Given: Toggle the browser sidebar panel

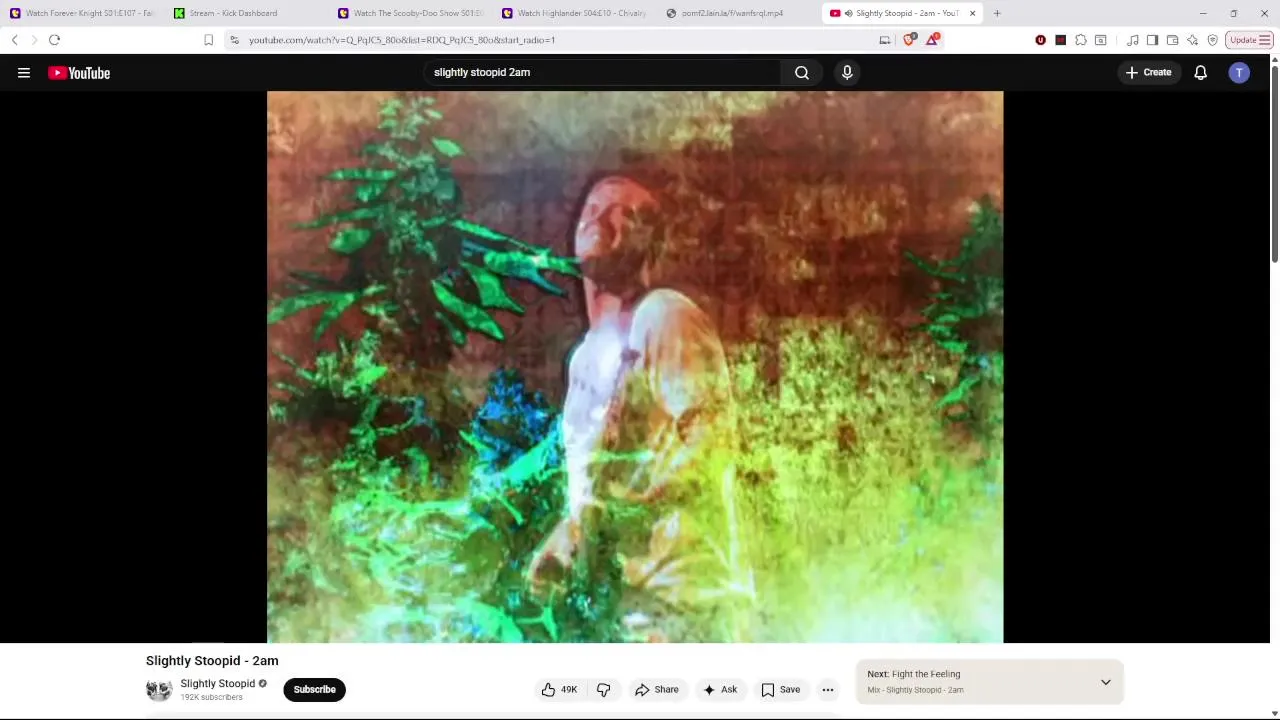Looking at the screenshot, I should click(x=1152, y=40).
